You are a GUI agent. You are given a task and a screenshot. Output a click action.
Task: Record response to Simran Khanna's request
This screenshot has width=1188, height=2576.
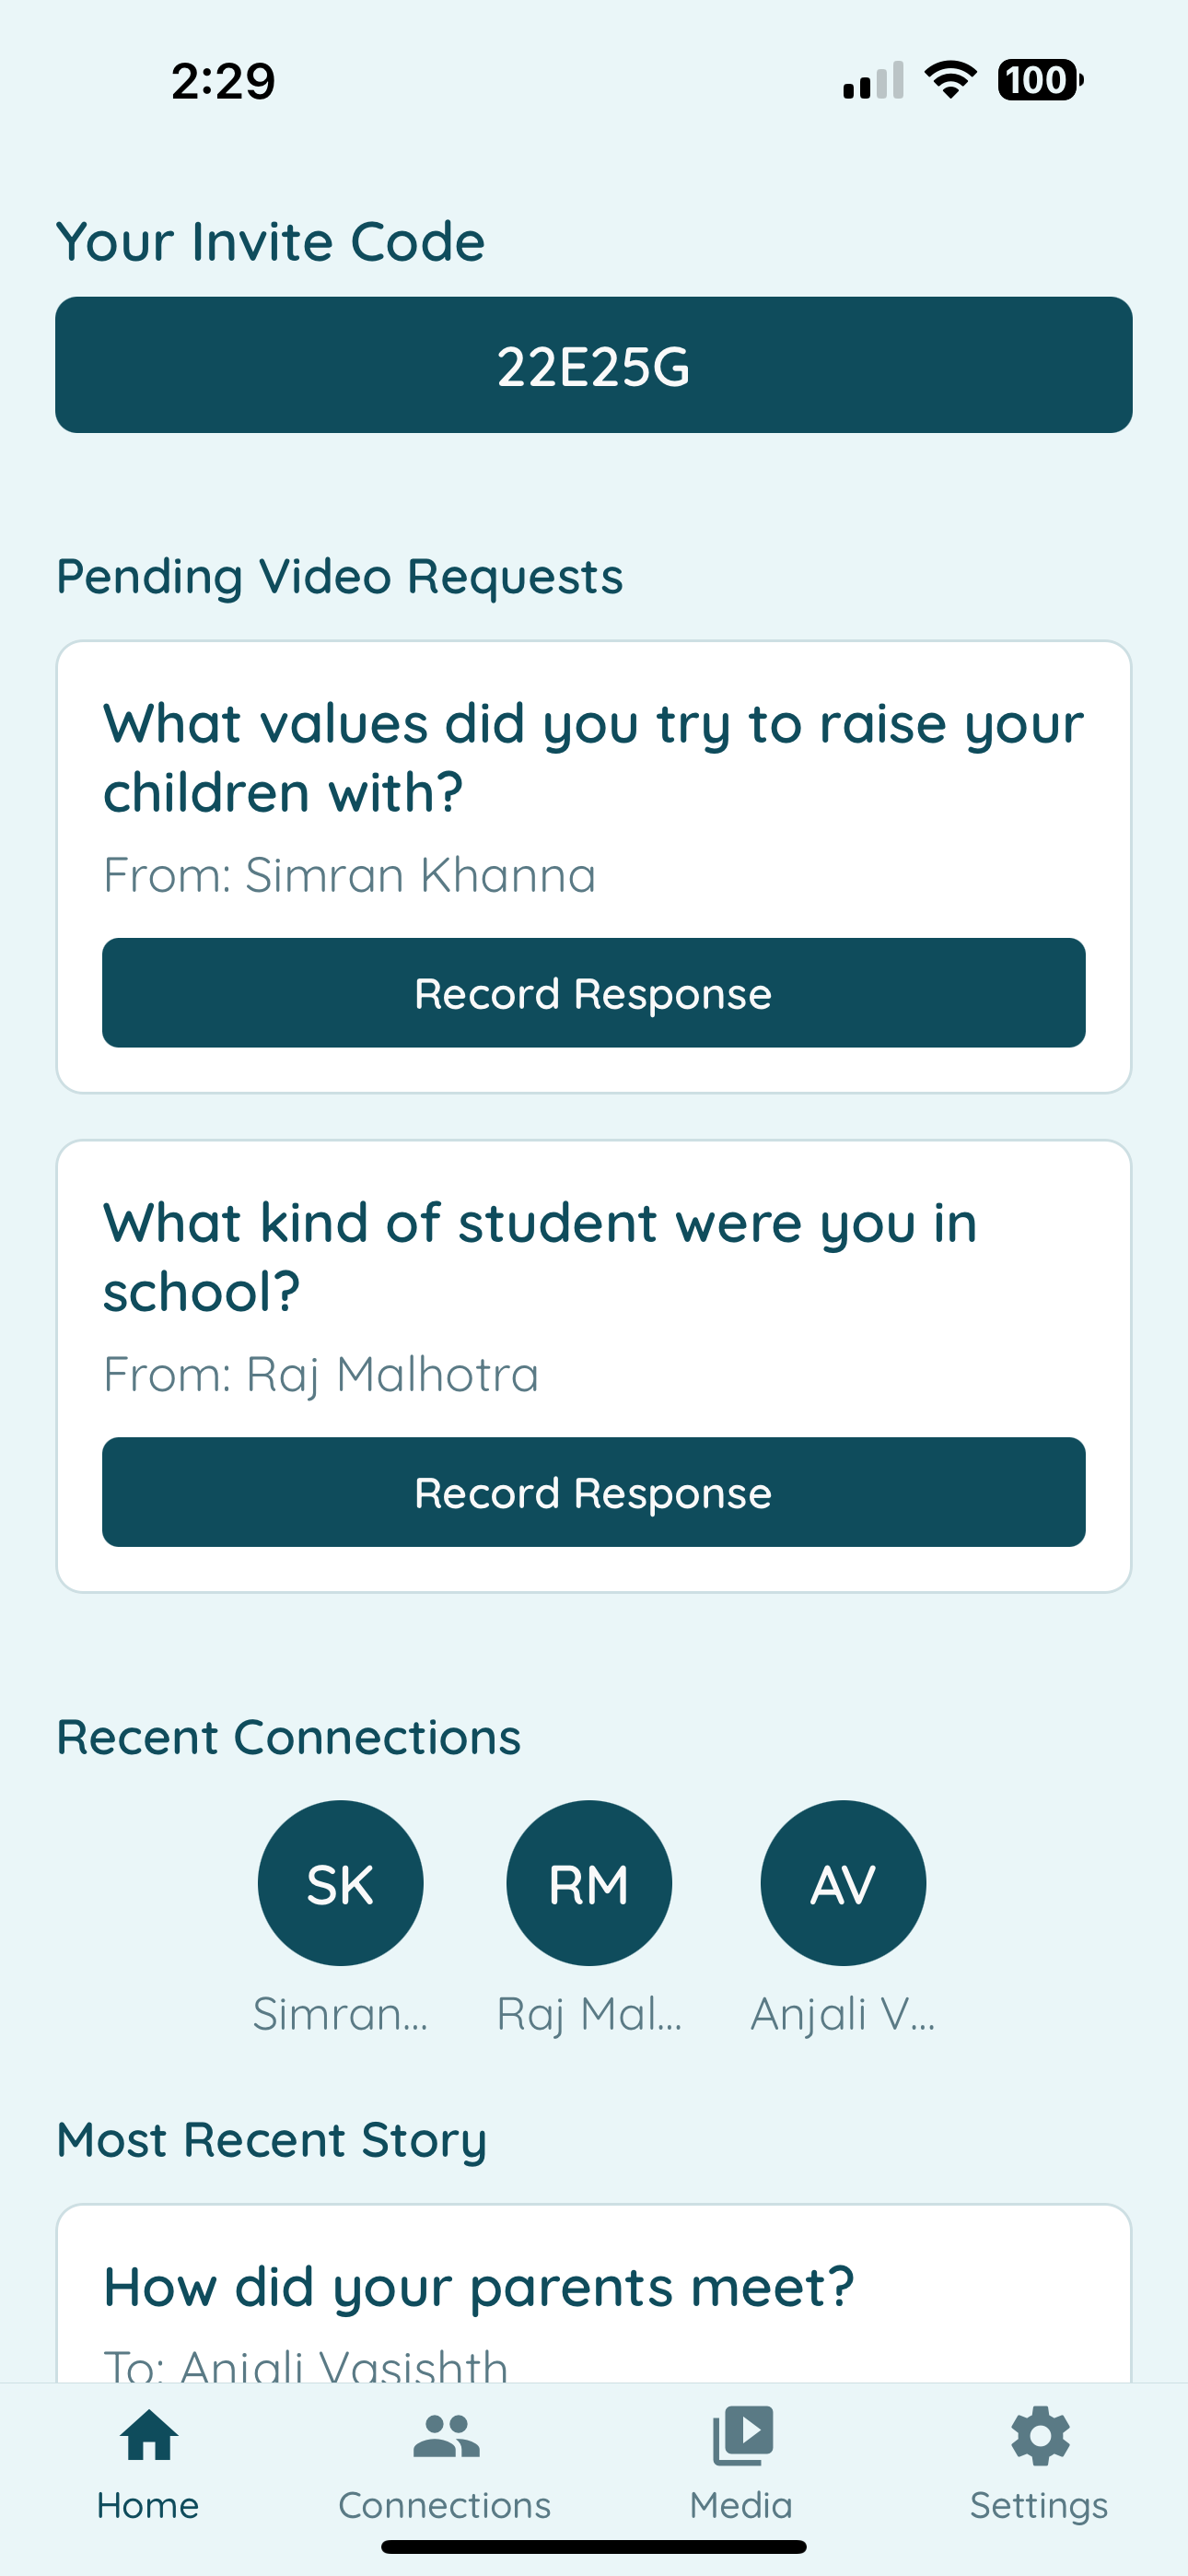[x=594, y=993]
